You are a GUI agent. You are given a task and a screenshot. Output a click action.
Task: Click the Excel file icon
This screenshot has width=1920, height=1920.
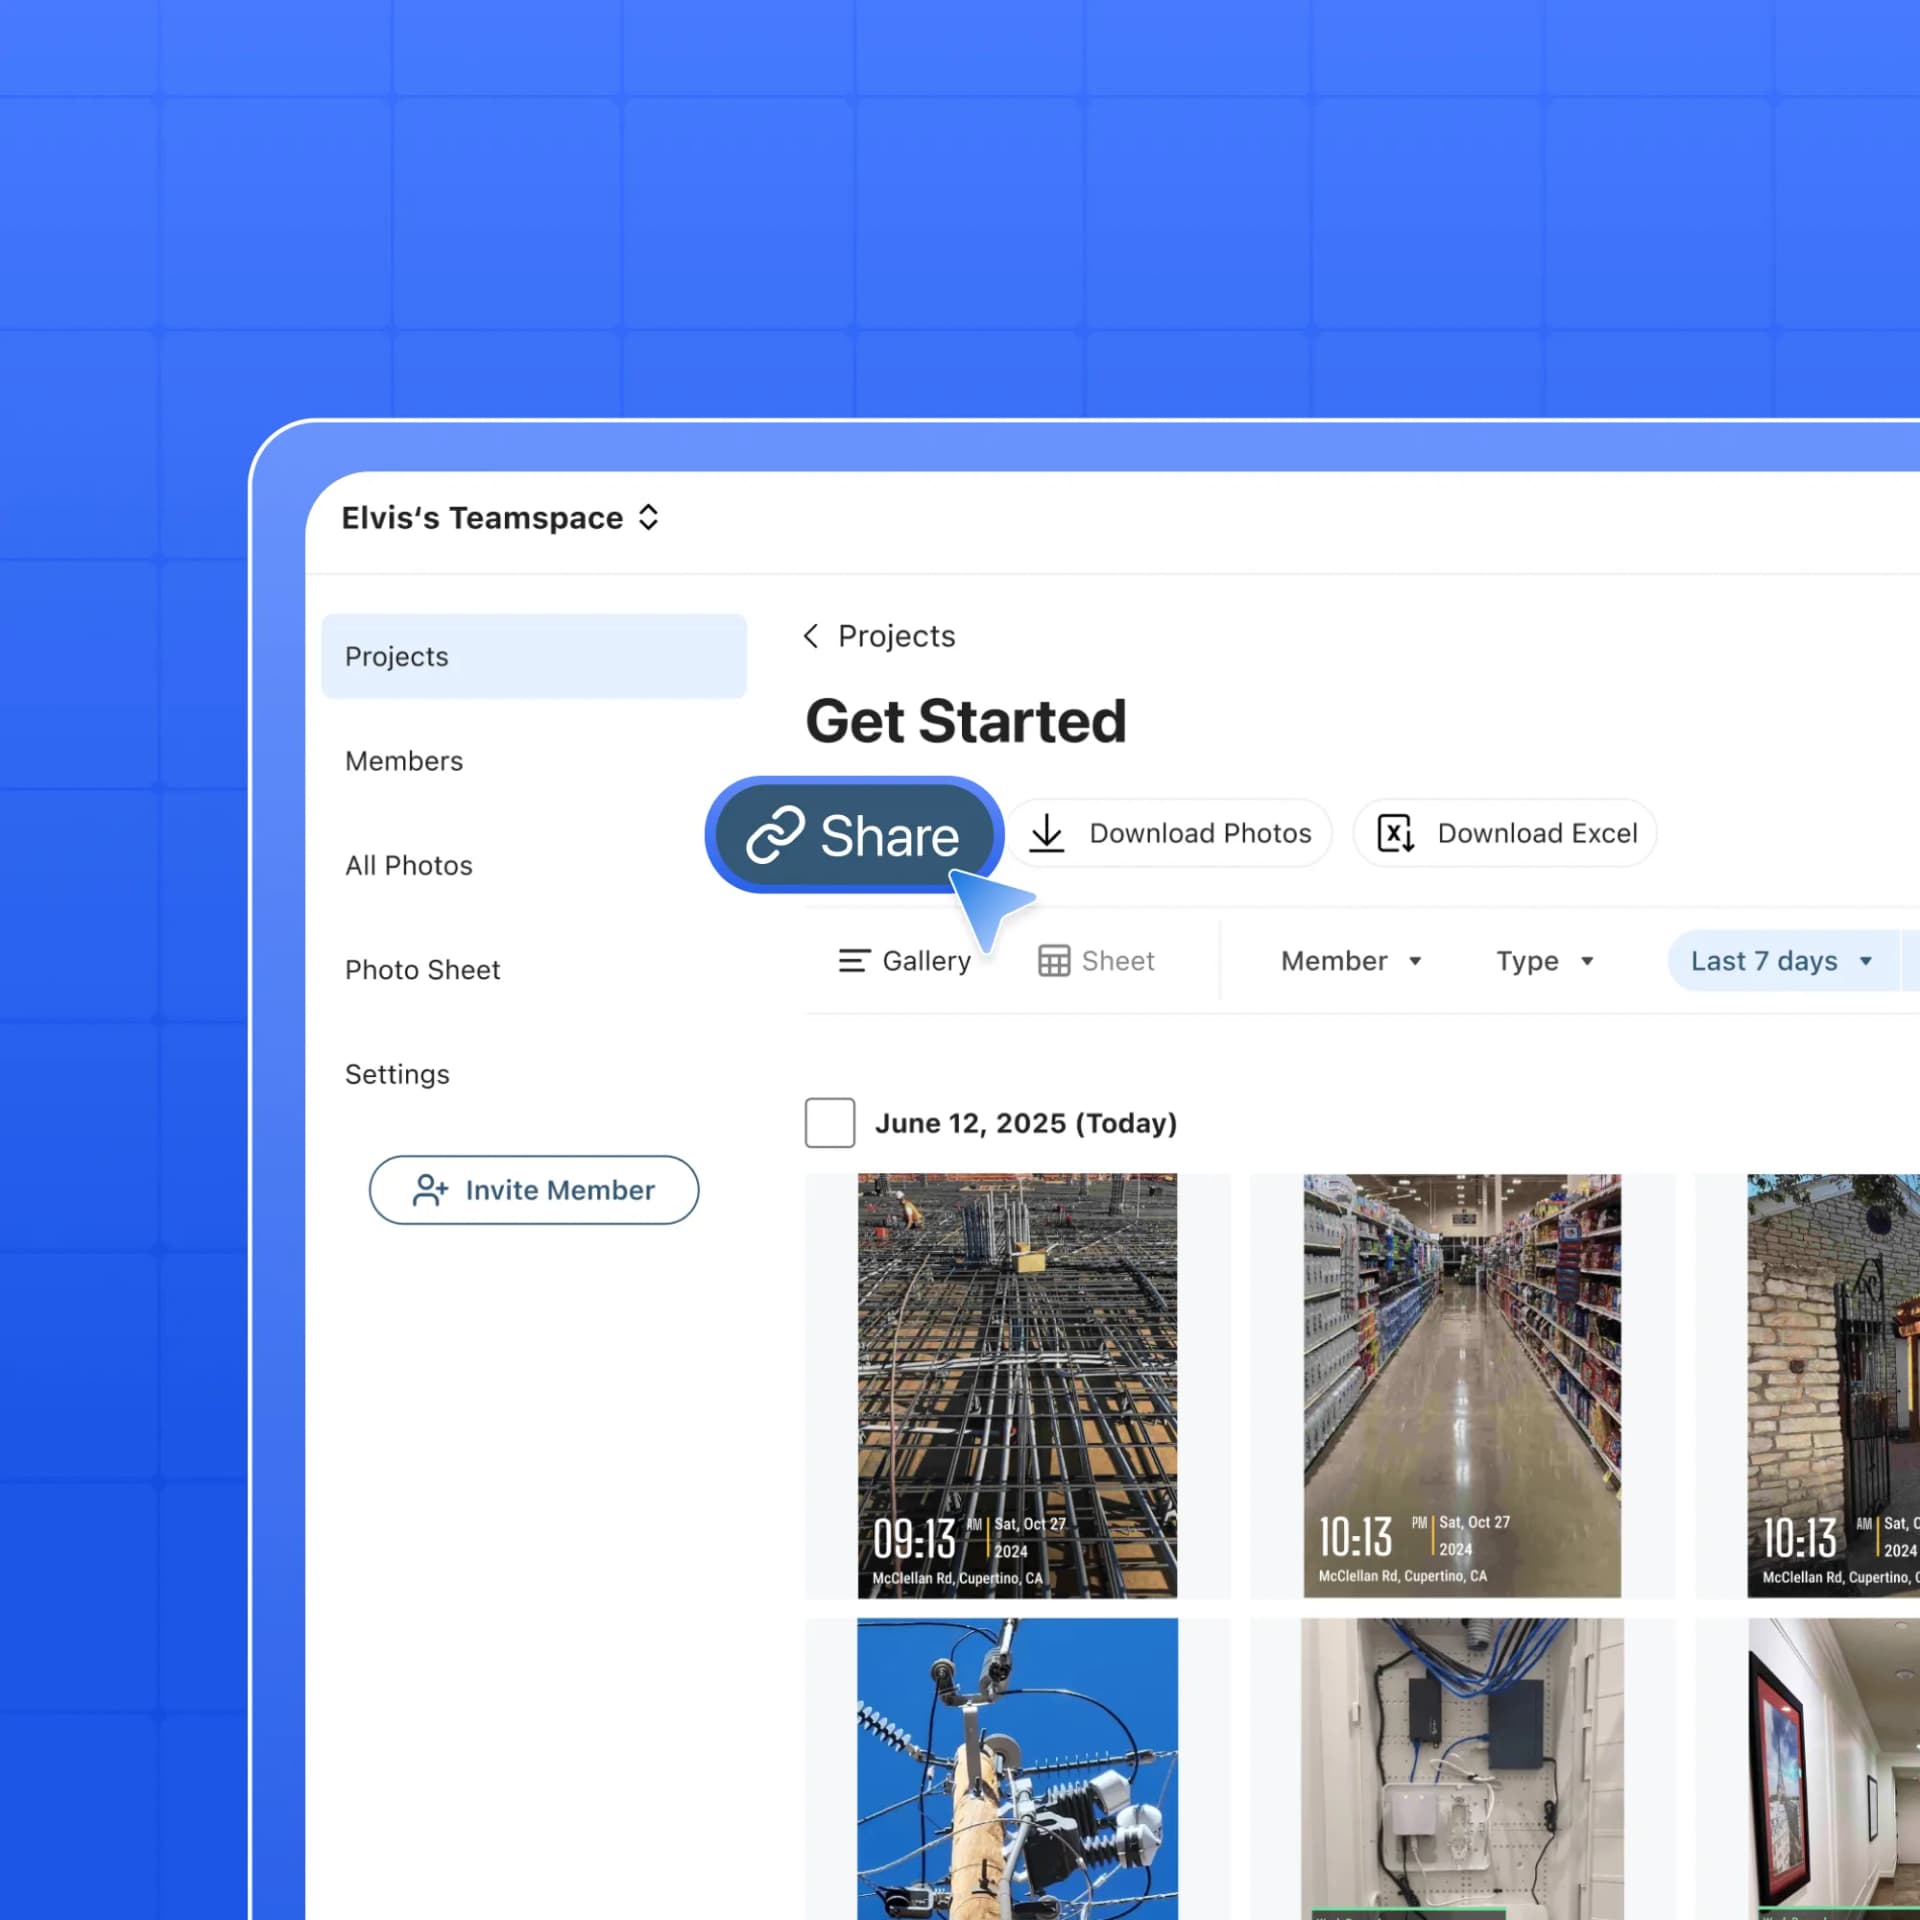[x=1396, y=833]
